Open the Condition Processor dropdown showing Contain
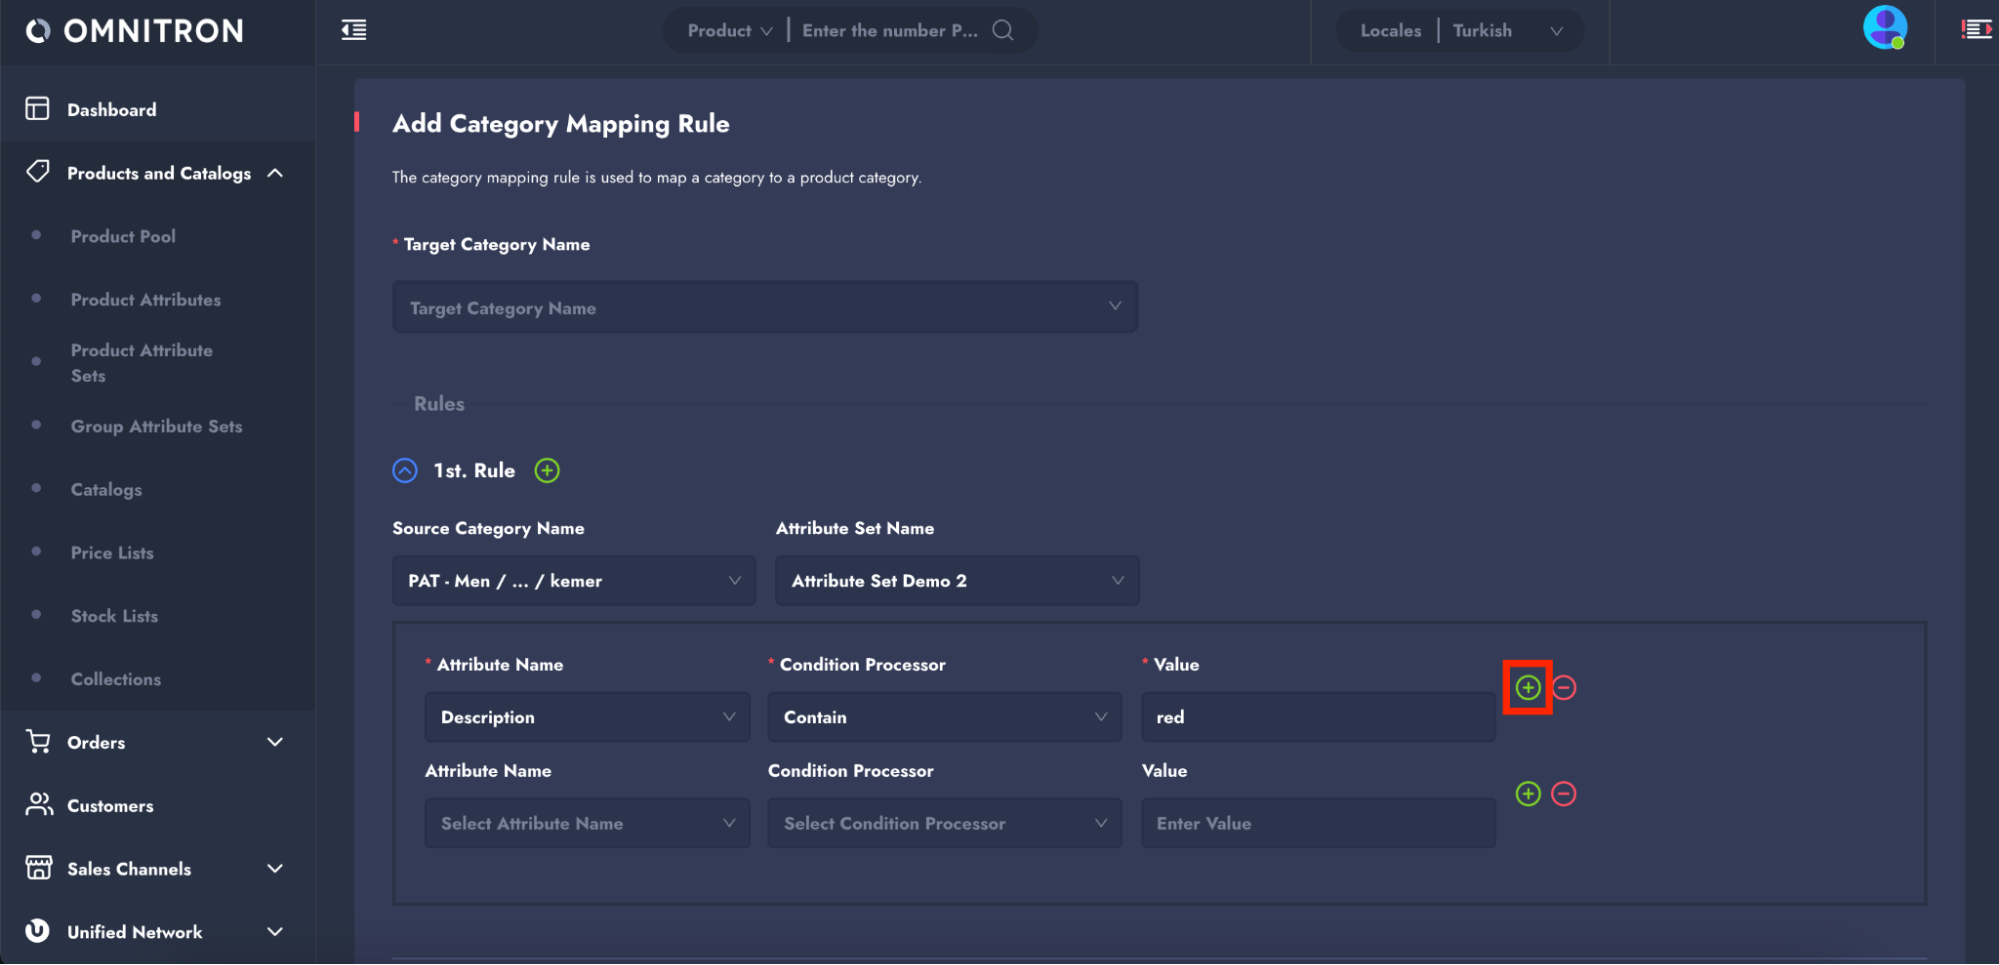 943,717
